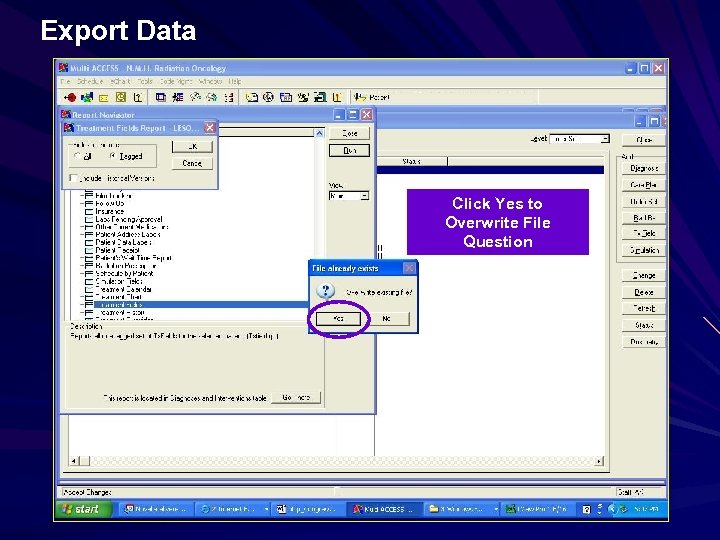
Task: Click the Windows start button
Action: (83, 509)
